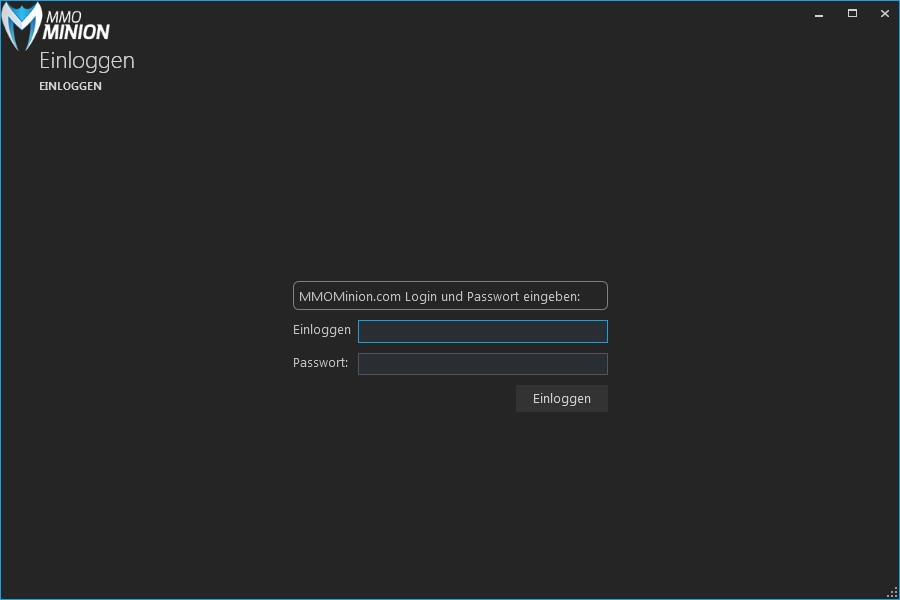Minimize the MMO Minion window
The height and width of the screenshot is (600, 900).
pos(819,14)
